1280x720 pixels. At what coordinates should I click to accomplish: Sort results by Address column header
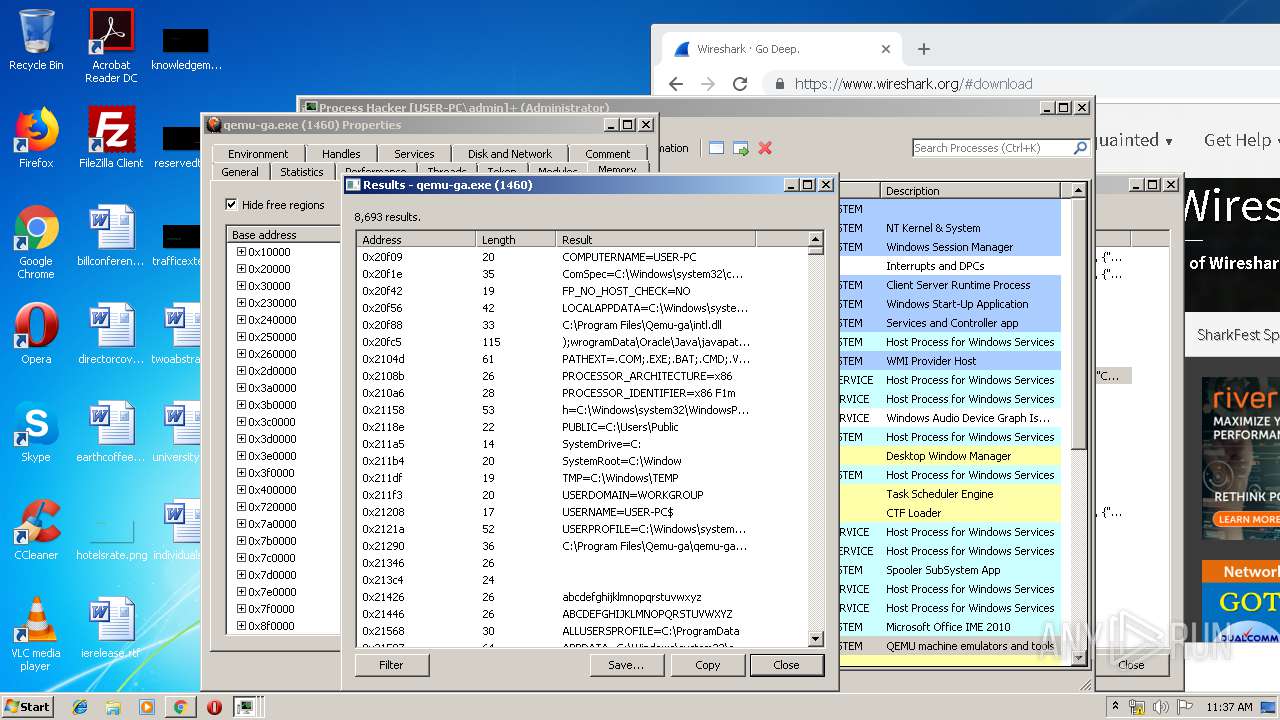coord(416,240)
